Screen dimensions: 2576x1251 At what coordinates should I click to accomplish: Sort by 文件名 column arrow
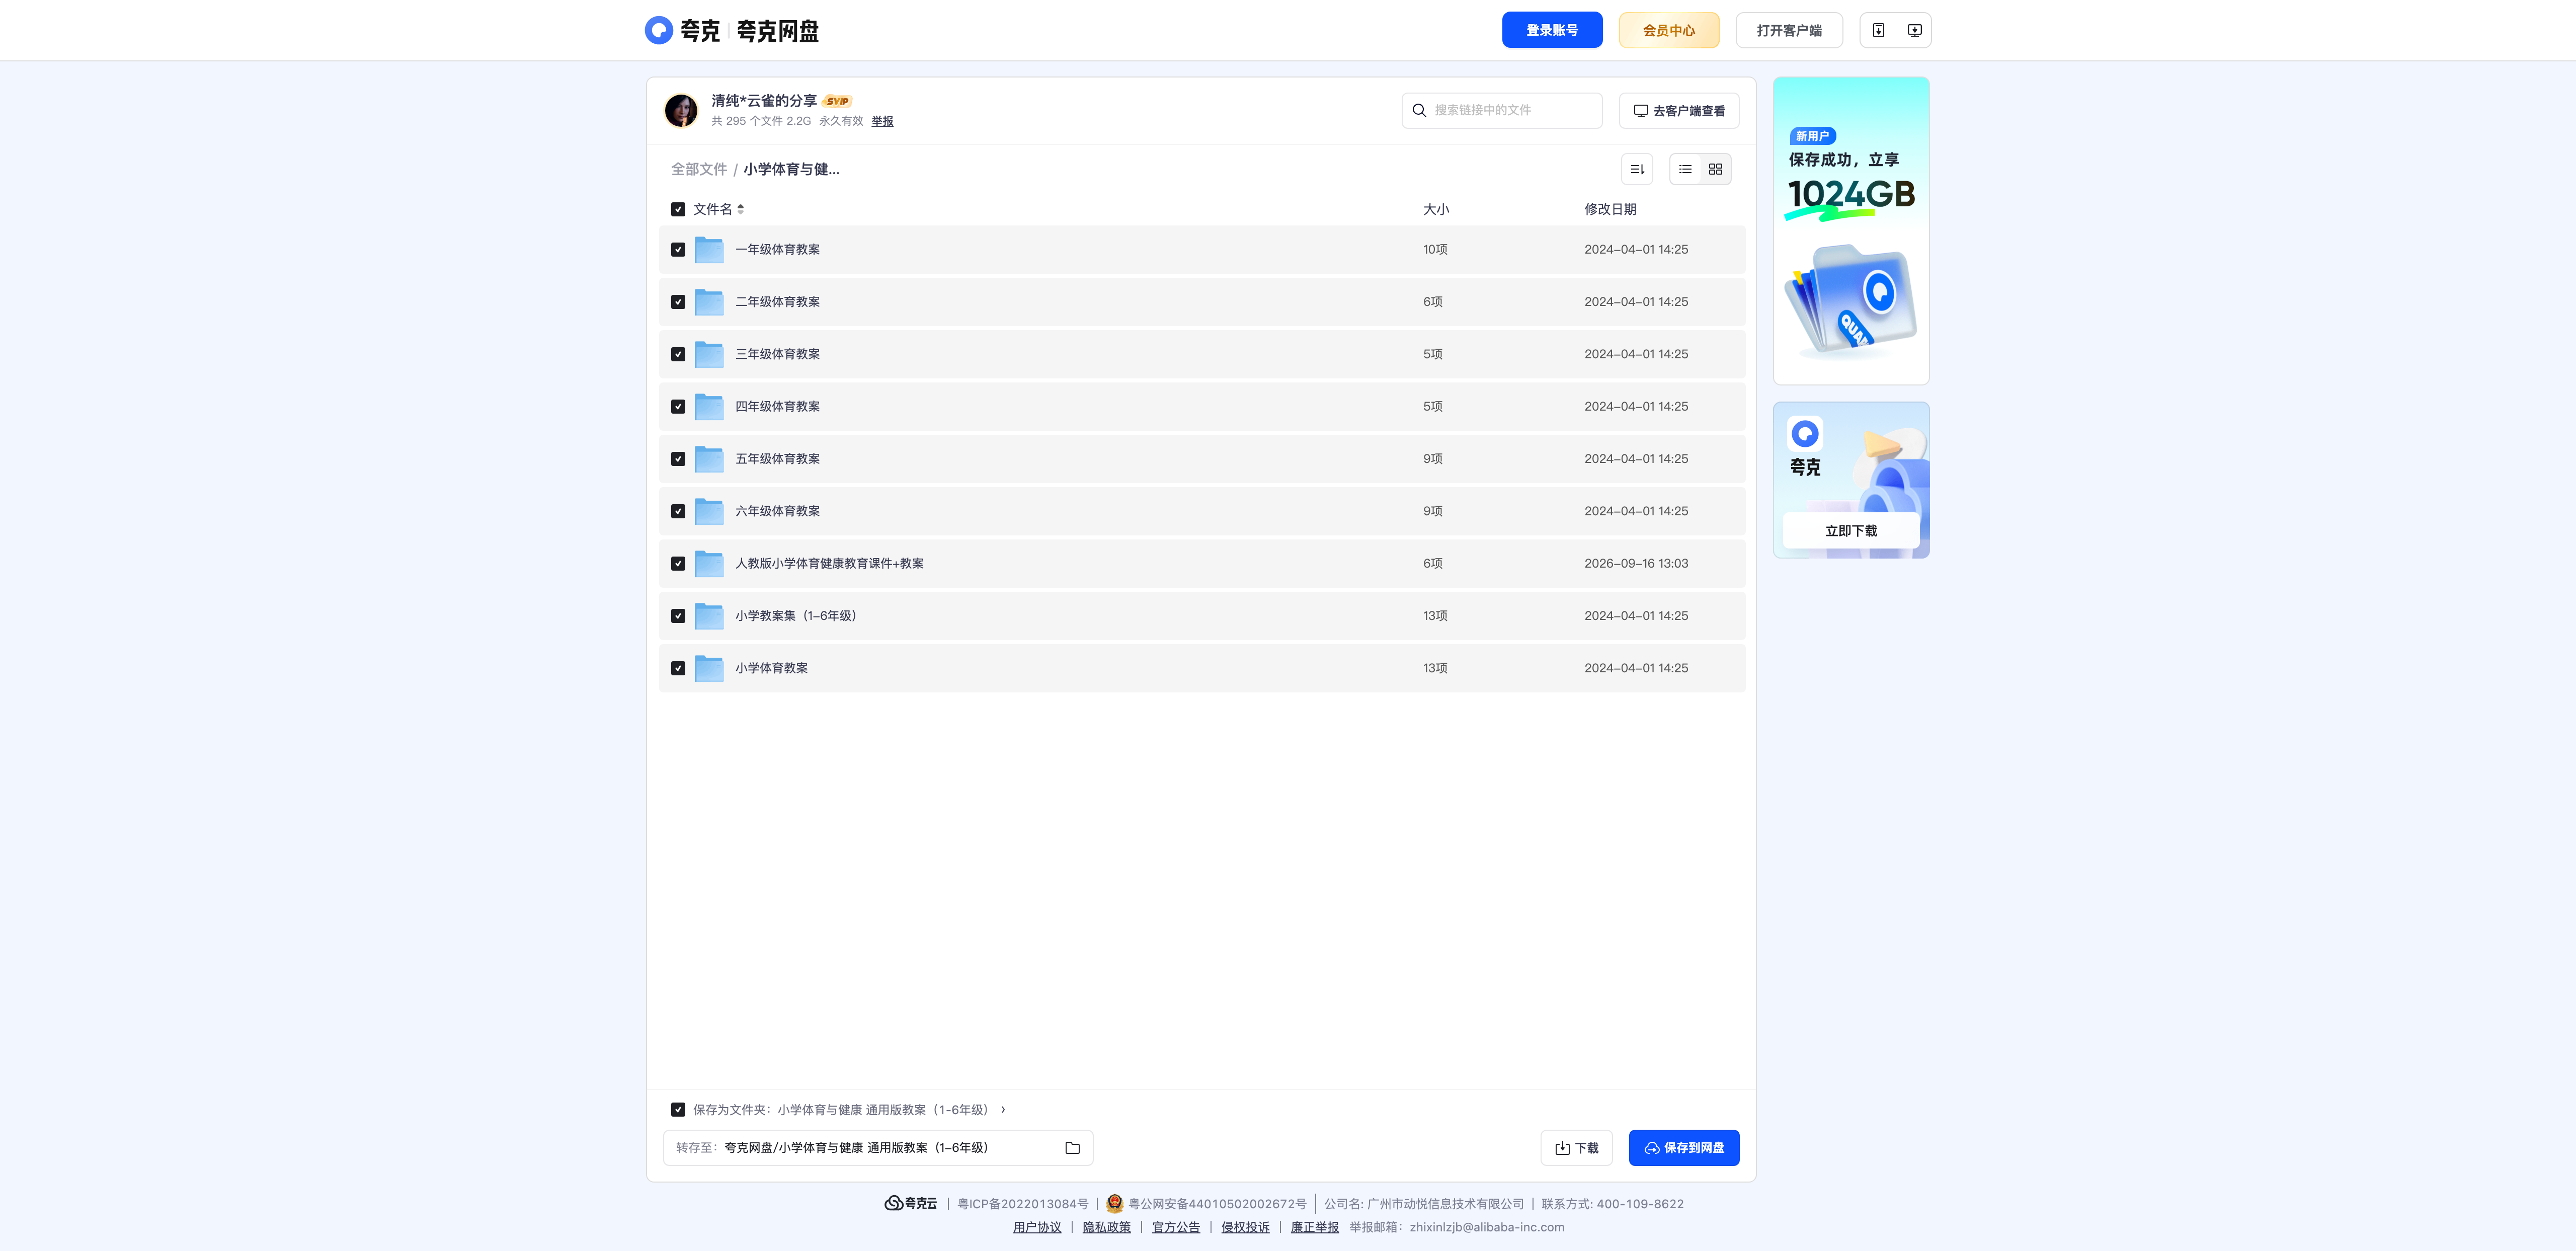coord(741,209)
